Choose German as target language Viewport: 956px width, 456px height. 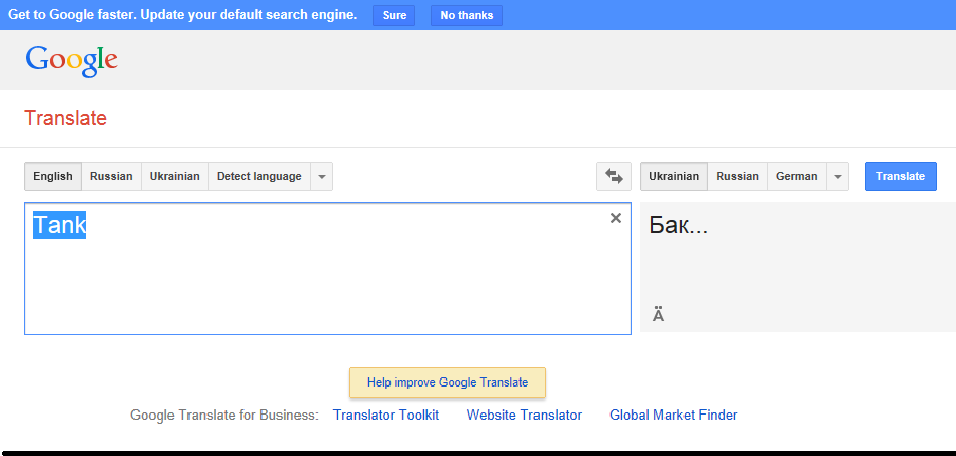tap(796, 177)
